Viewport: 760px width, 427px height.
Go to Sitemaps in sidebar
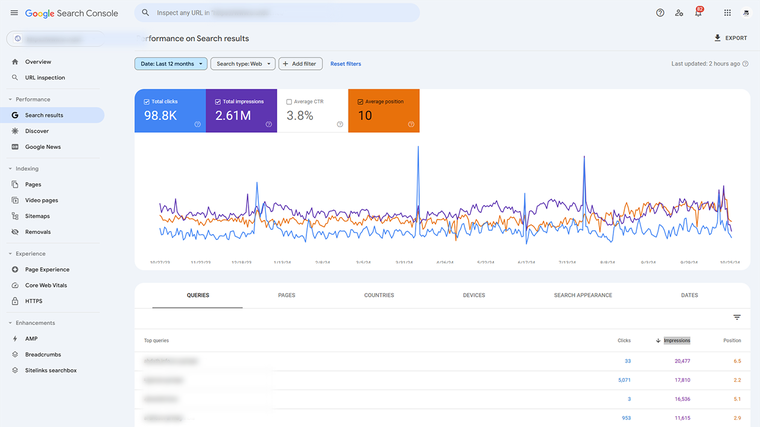click(x=37, y=216)
